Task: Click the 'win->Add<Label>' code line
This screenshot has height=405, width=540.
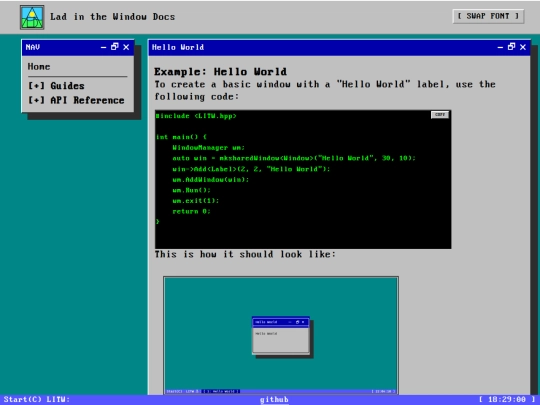Action: [251, 169]
